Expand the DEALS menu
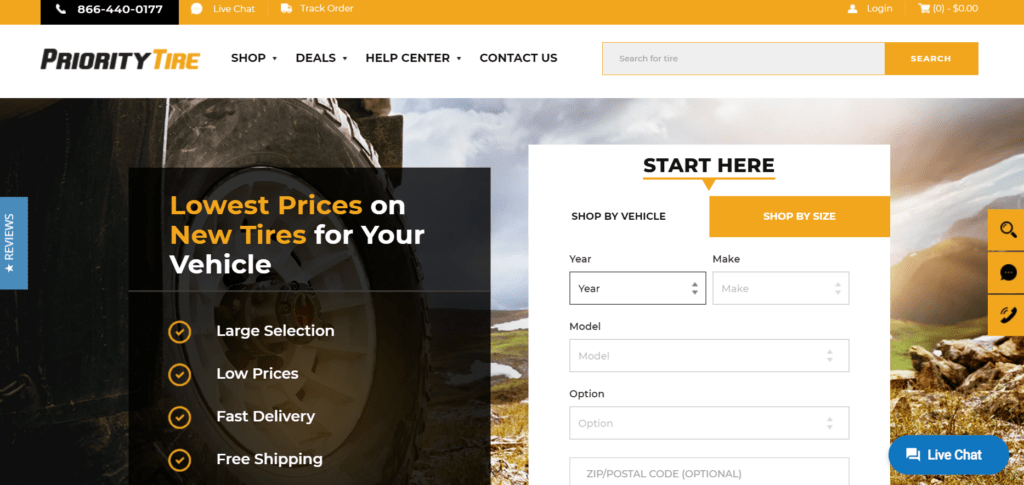 (321, 58)
